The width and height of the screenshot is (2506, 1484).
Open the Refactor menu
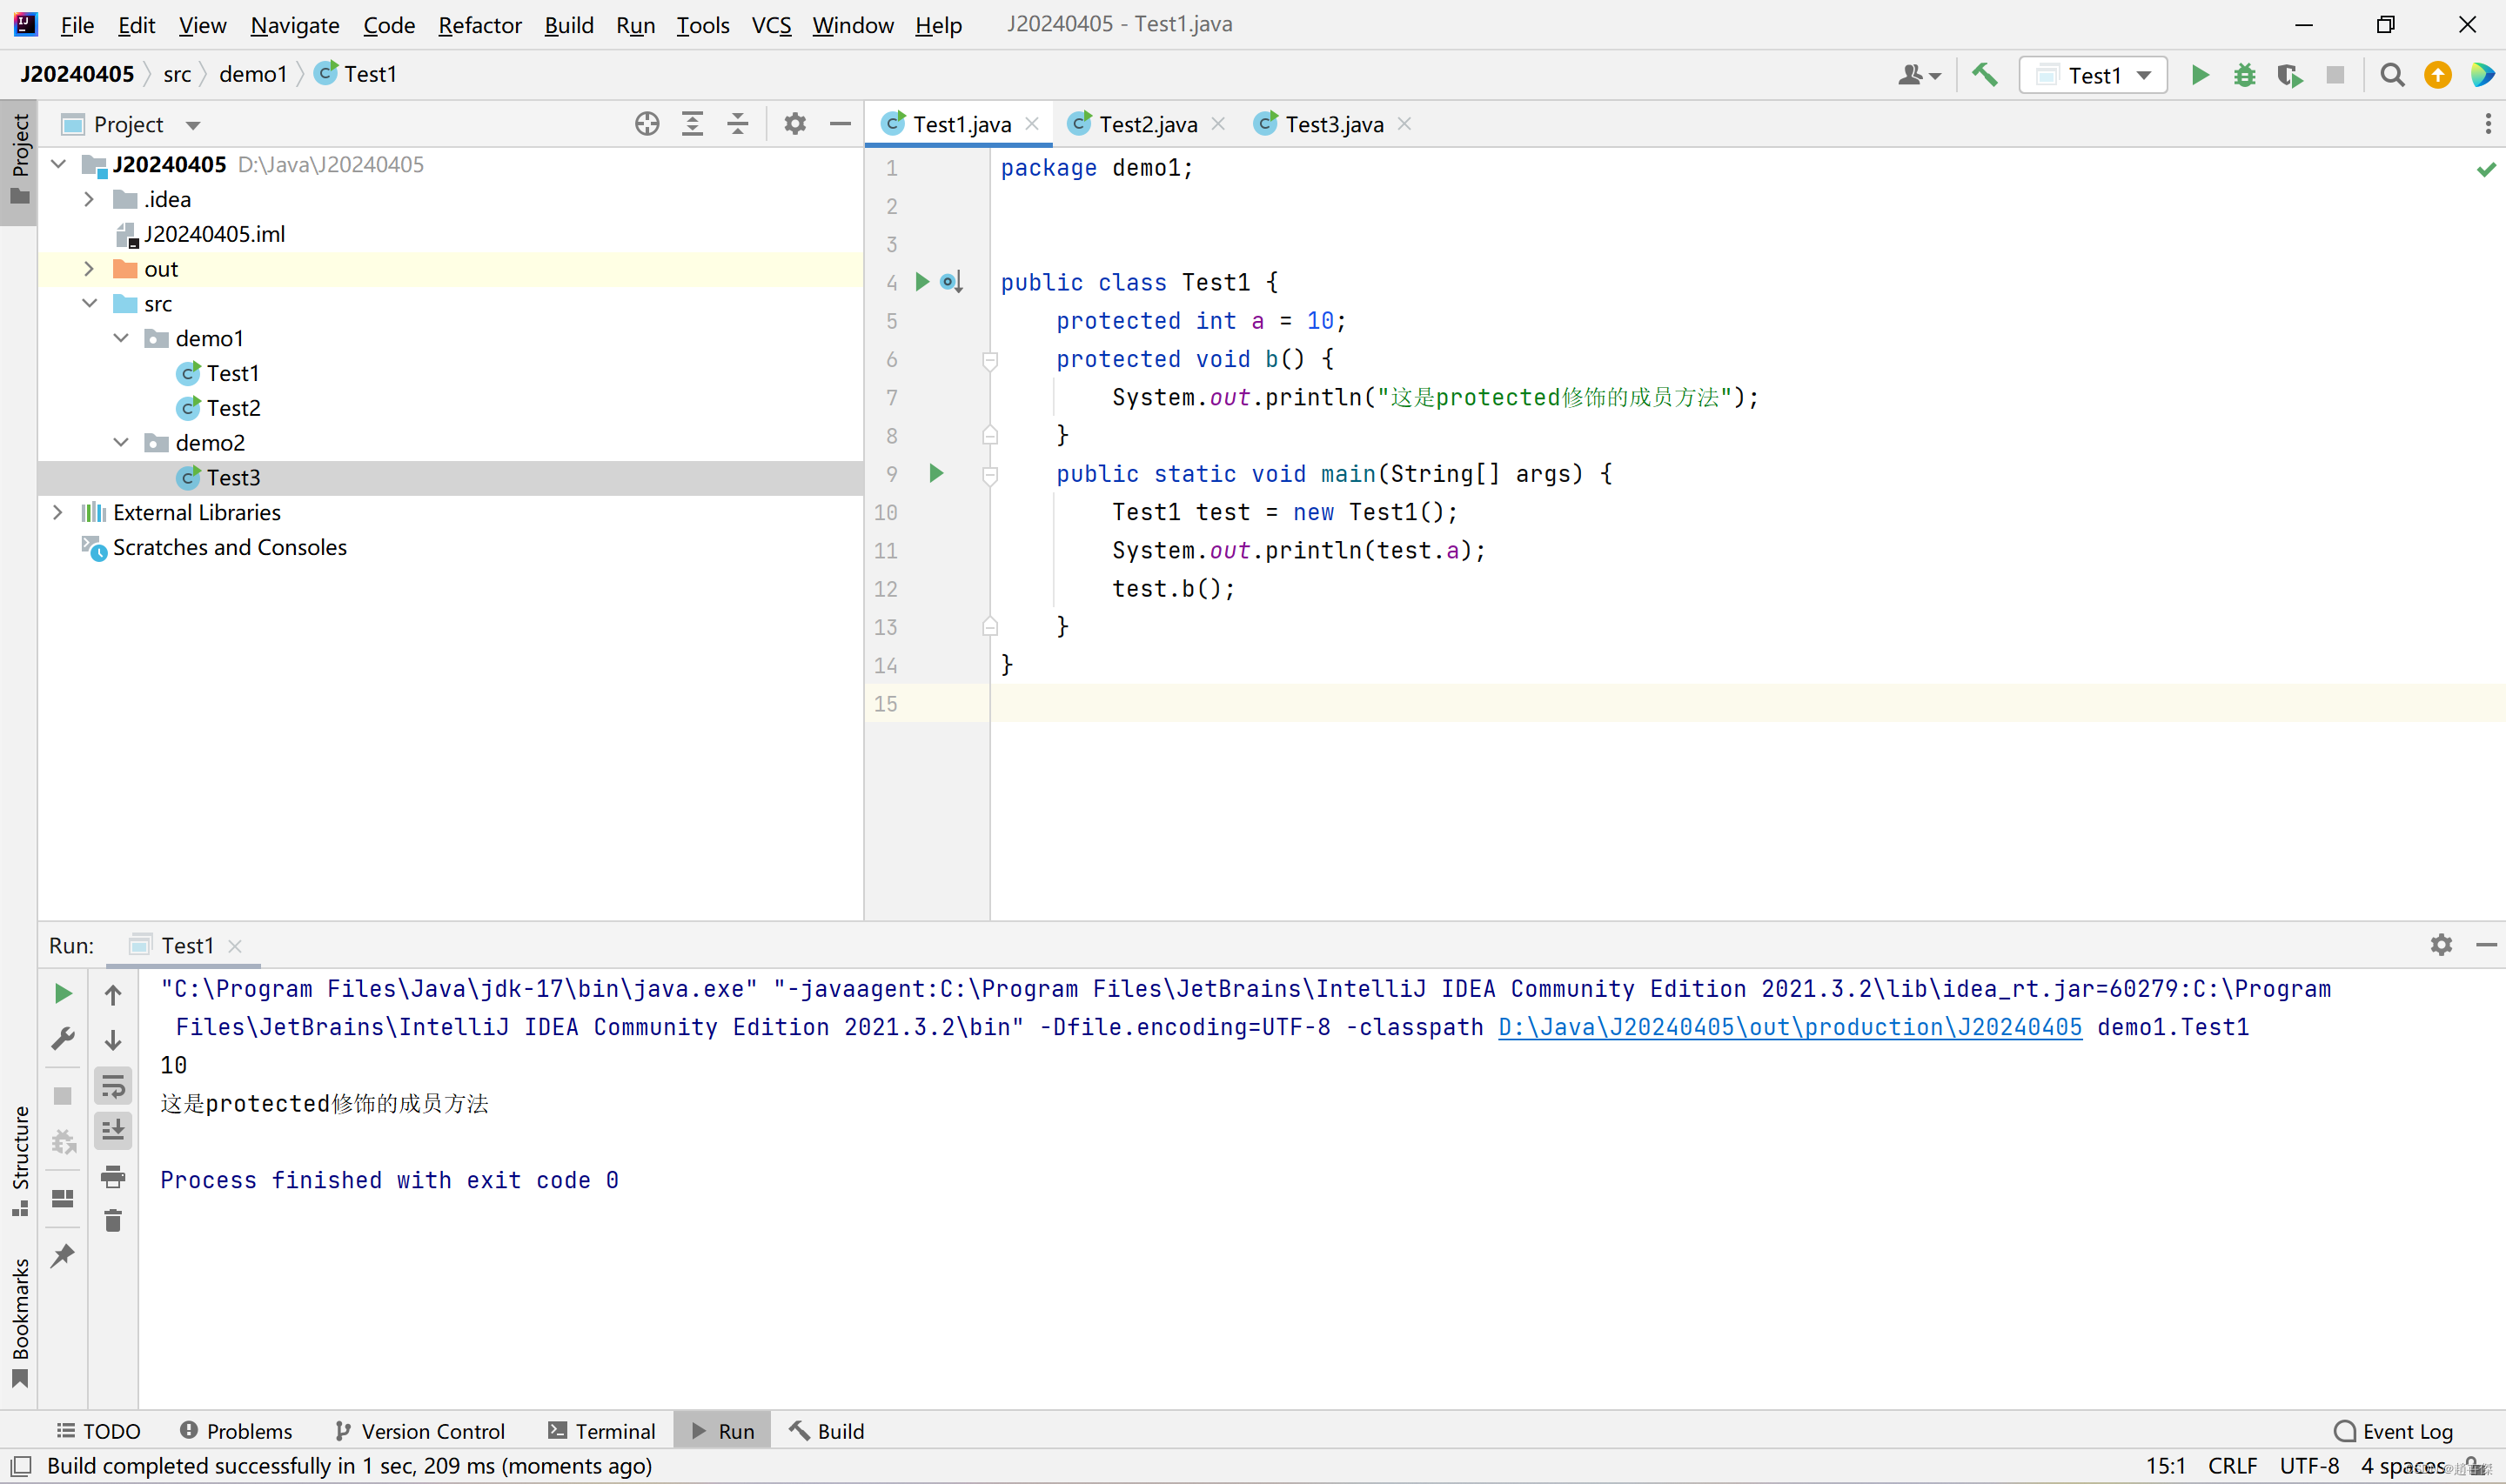click(479, 25)
